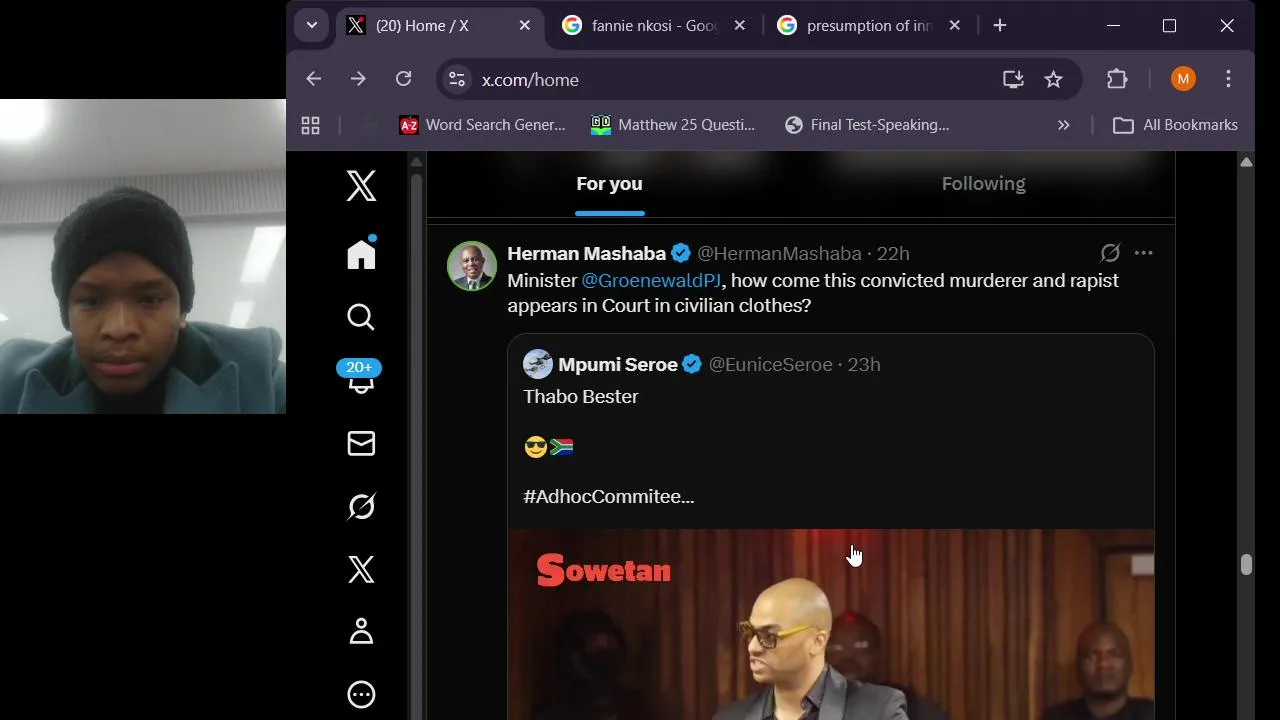
Task: Open More circle-ellipsis menu in sidebar
Action: [361, 695]
